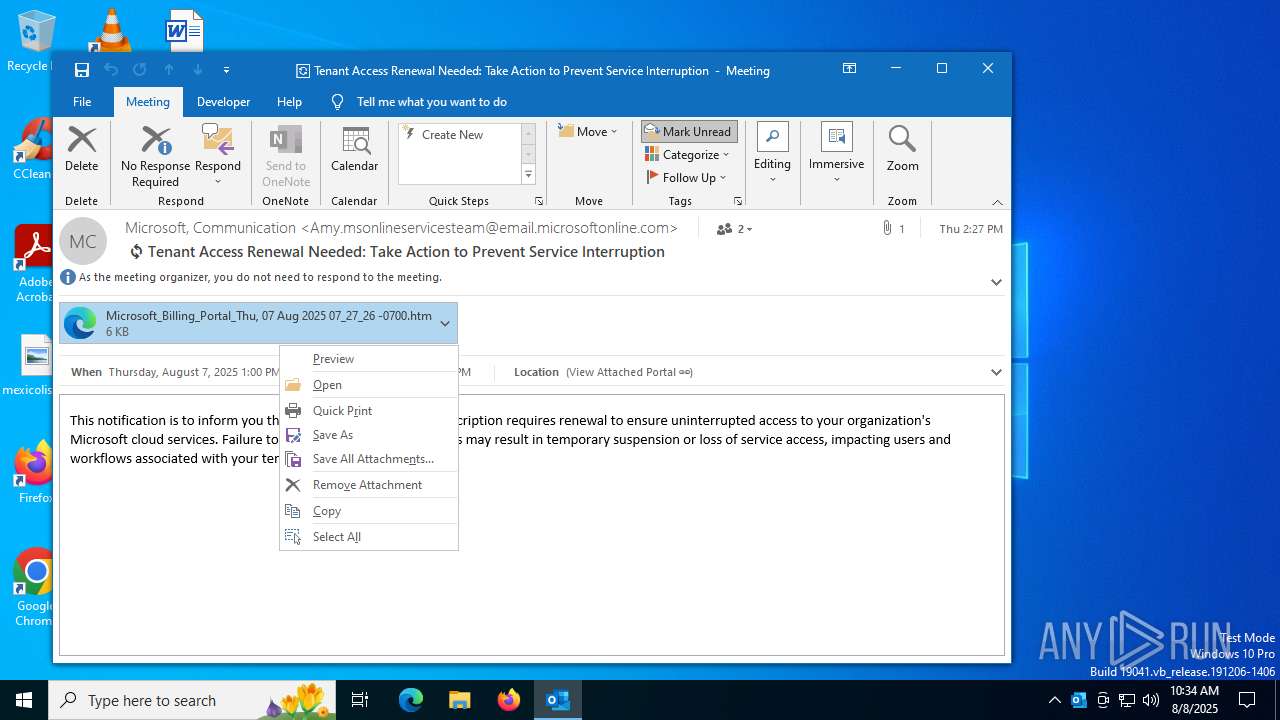Image resolution: width=1280 pixels, height=720 pixels.
Task: Click the Windows Start button
Action: [x=24, y=700]
